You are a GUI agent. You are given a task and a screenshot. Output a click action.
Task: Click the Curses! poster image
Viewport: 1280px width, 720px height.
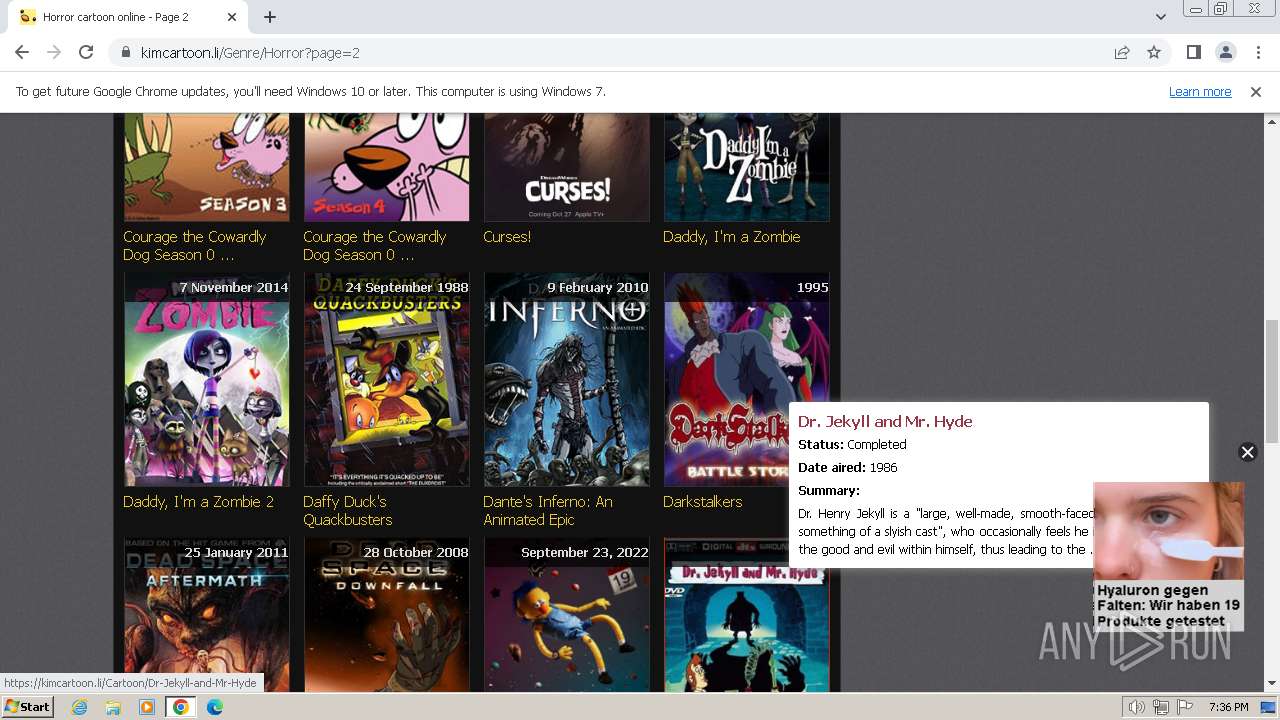pyautogui.click(x=566, y=166)
